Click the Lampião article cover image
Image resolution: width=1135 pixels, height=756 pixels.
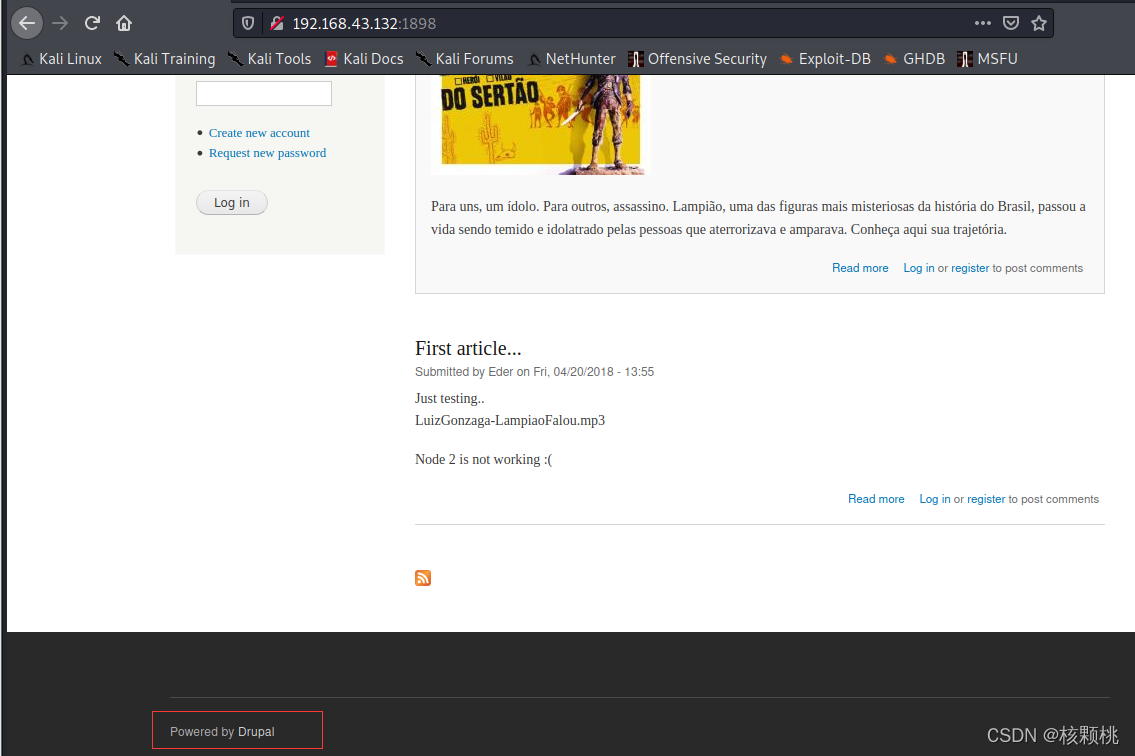pyautogui.click(x=541, y=125)
